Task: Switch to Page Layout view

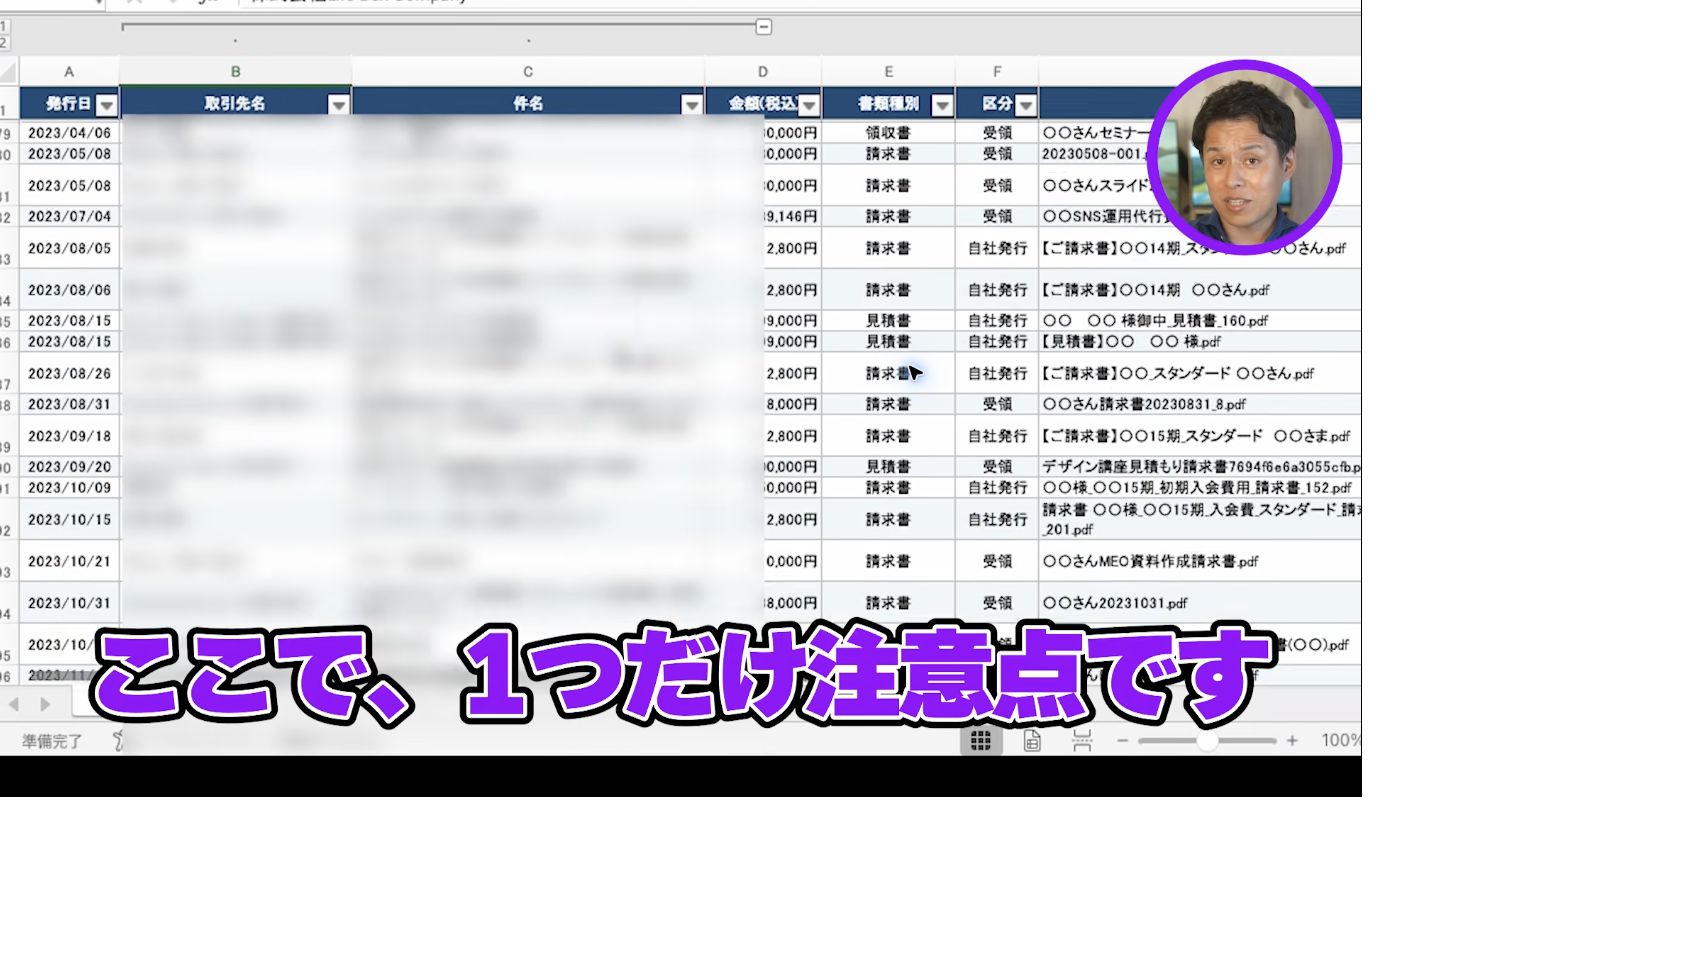Action: (1032, 740)
